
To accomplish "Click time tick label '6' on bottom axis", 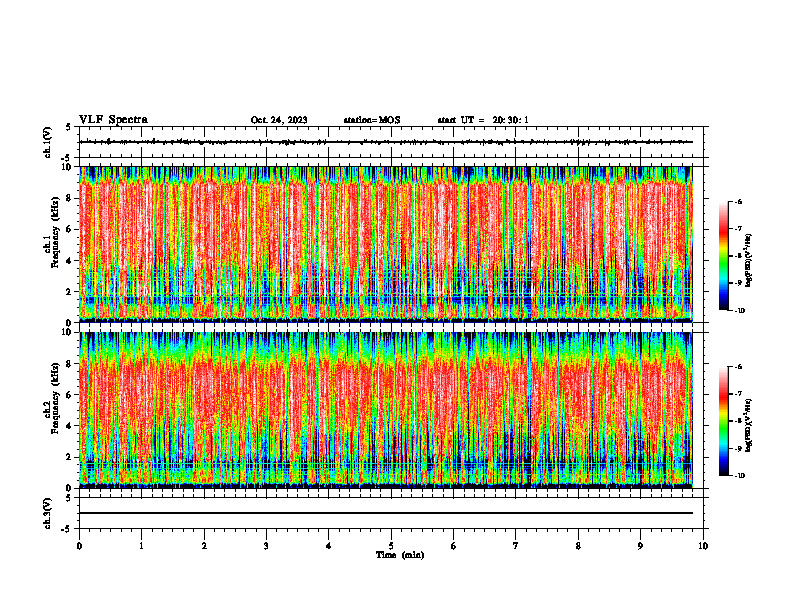I will click(453, 546).
